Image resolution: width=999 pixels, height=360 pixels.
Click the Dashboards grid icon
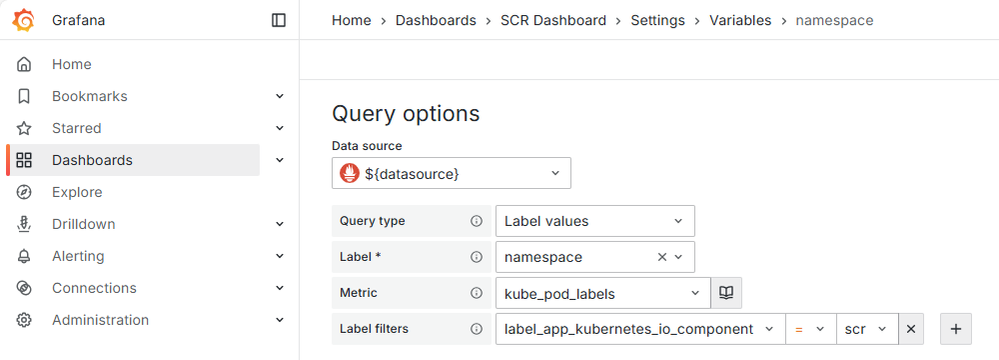pos(24,160)
